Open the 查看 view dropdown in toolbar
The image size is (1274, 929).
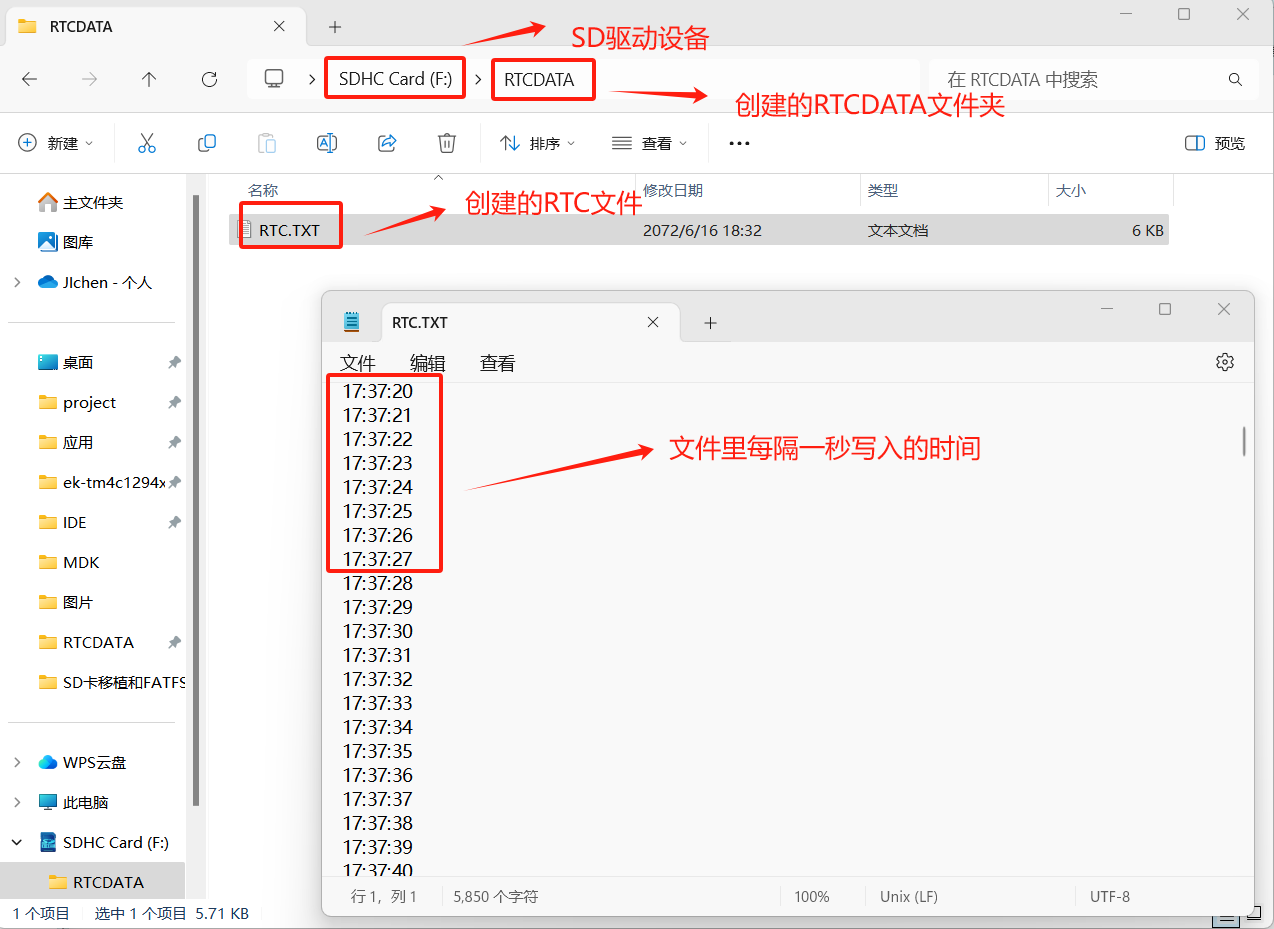point(650,143)
